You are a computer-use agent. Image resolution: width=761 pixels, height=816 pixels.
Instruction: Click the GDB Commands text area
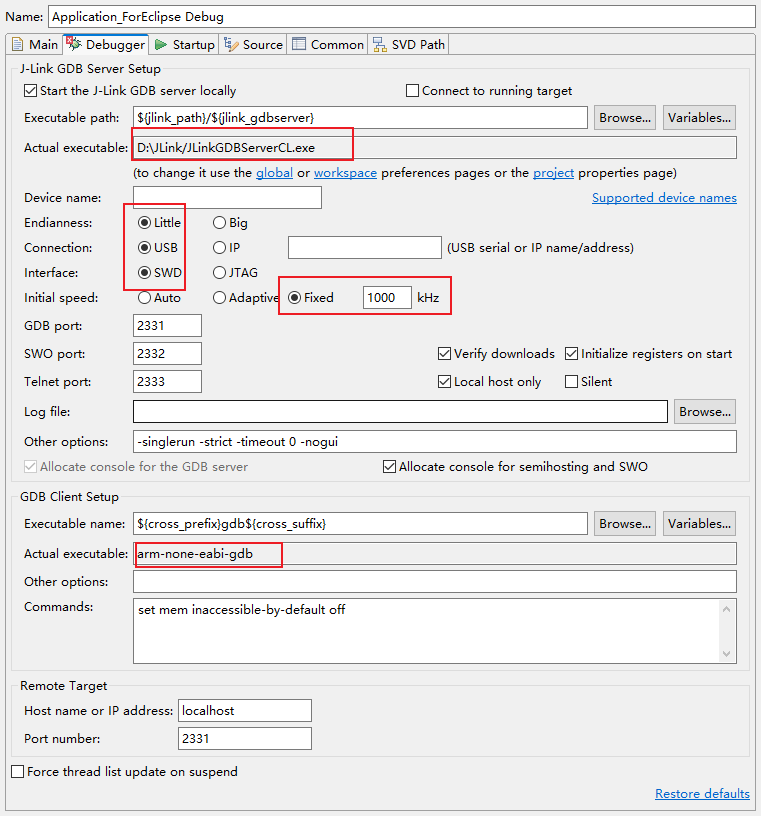pos(425,631)
